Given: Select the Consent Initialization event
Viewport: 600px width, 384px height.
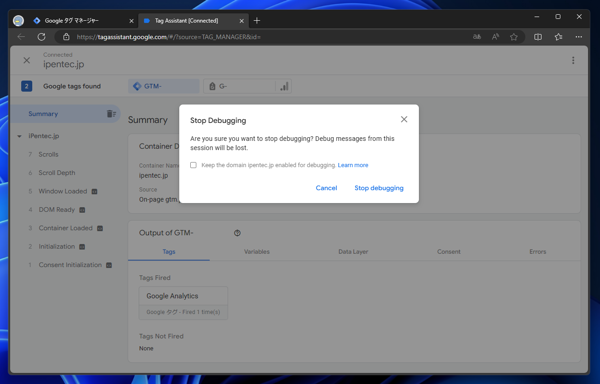Looking at the screenshot, I should pos(70,265).
